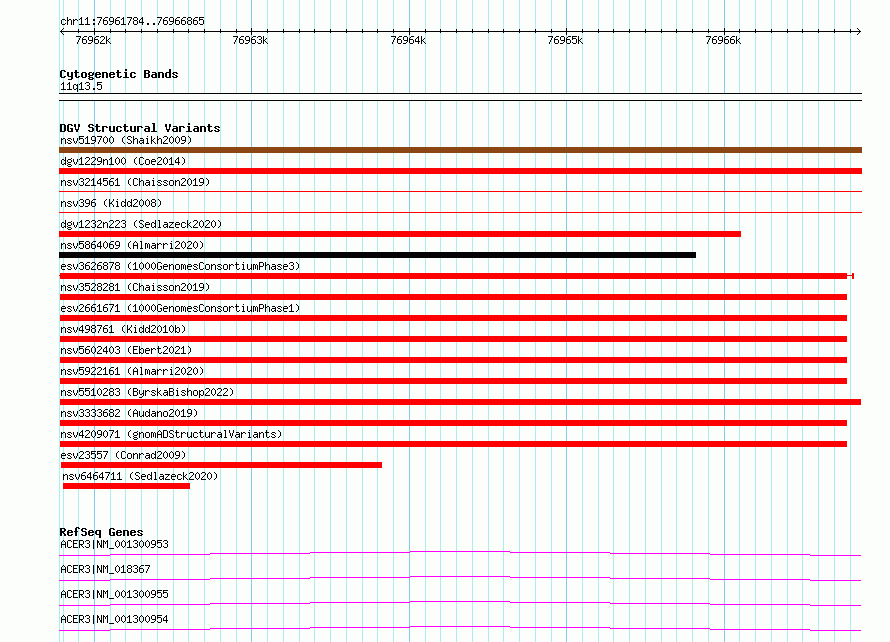890x642 pixels.
Task: Open the nsv5602403 (Ebert2021) label
Action: click(x=126, y=350)
